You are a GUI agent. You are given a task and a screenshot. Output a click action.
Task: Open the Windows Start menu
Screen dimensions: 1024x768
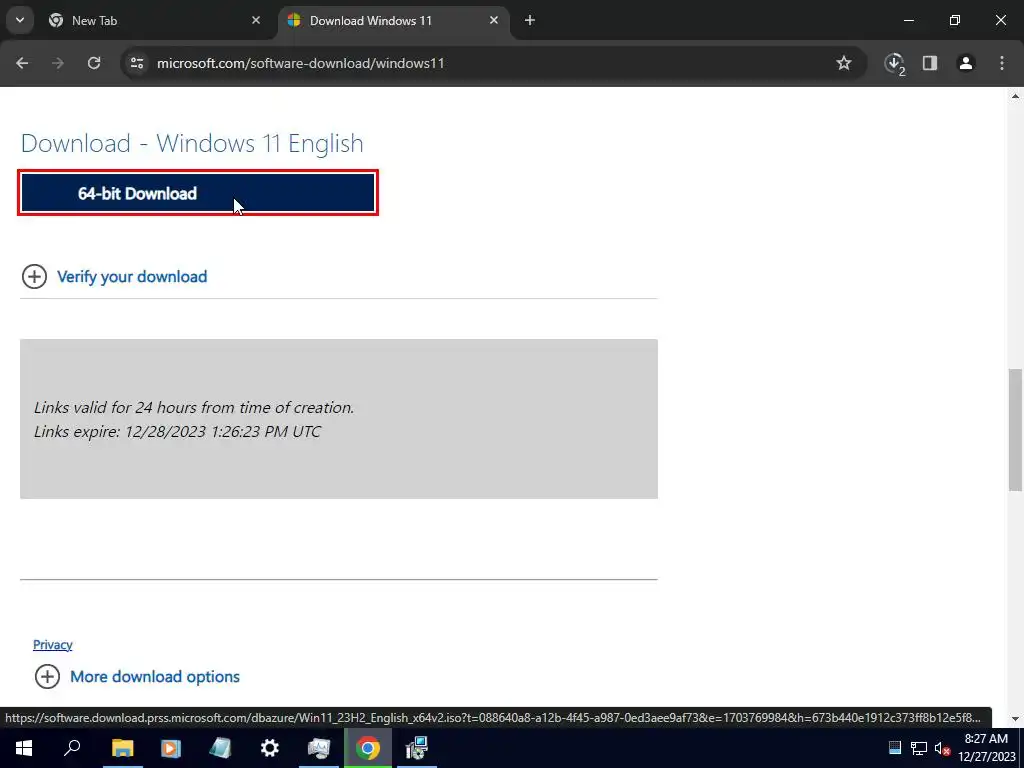click(24, 748)
